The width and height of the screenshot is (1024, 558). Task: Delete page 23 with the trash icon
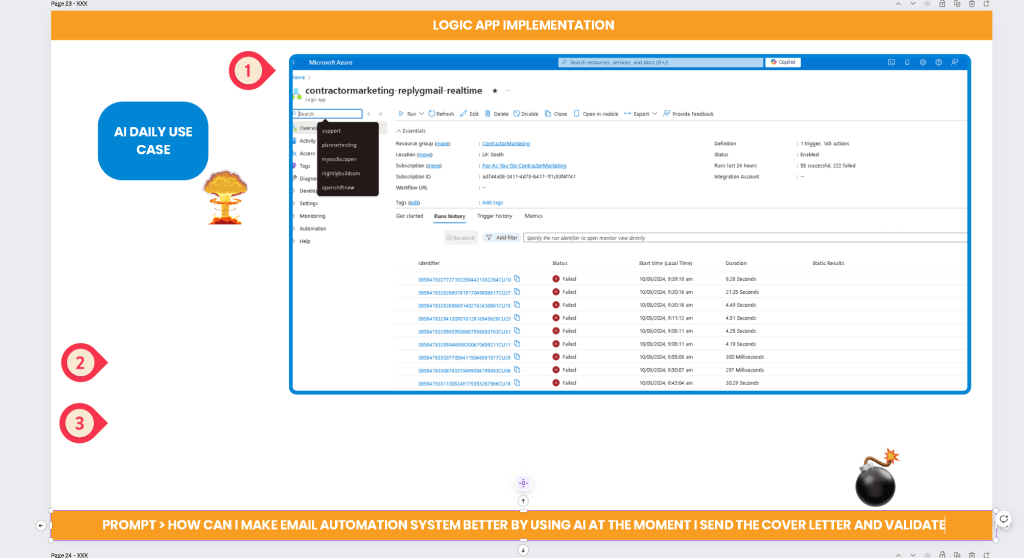pyautogui.click(x=972, y=4)
